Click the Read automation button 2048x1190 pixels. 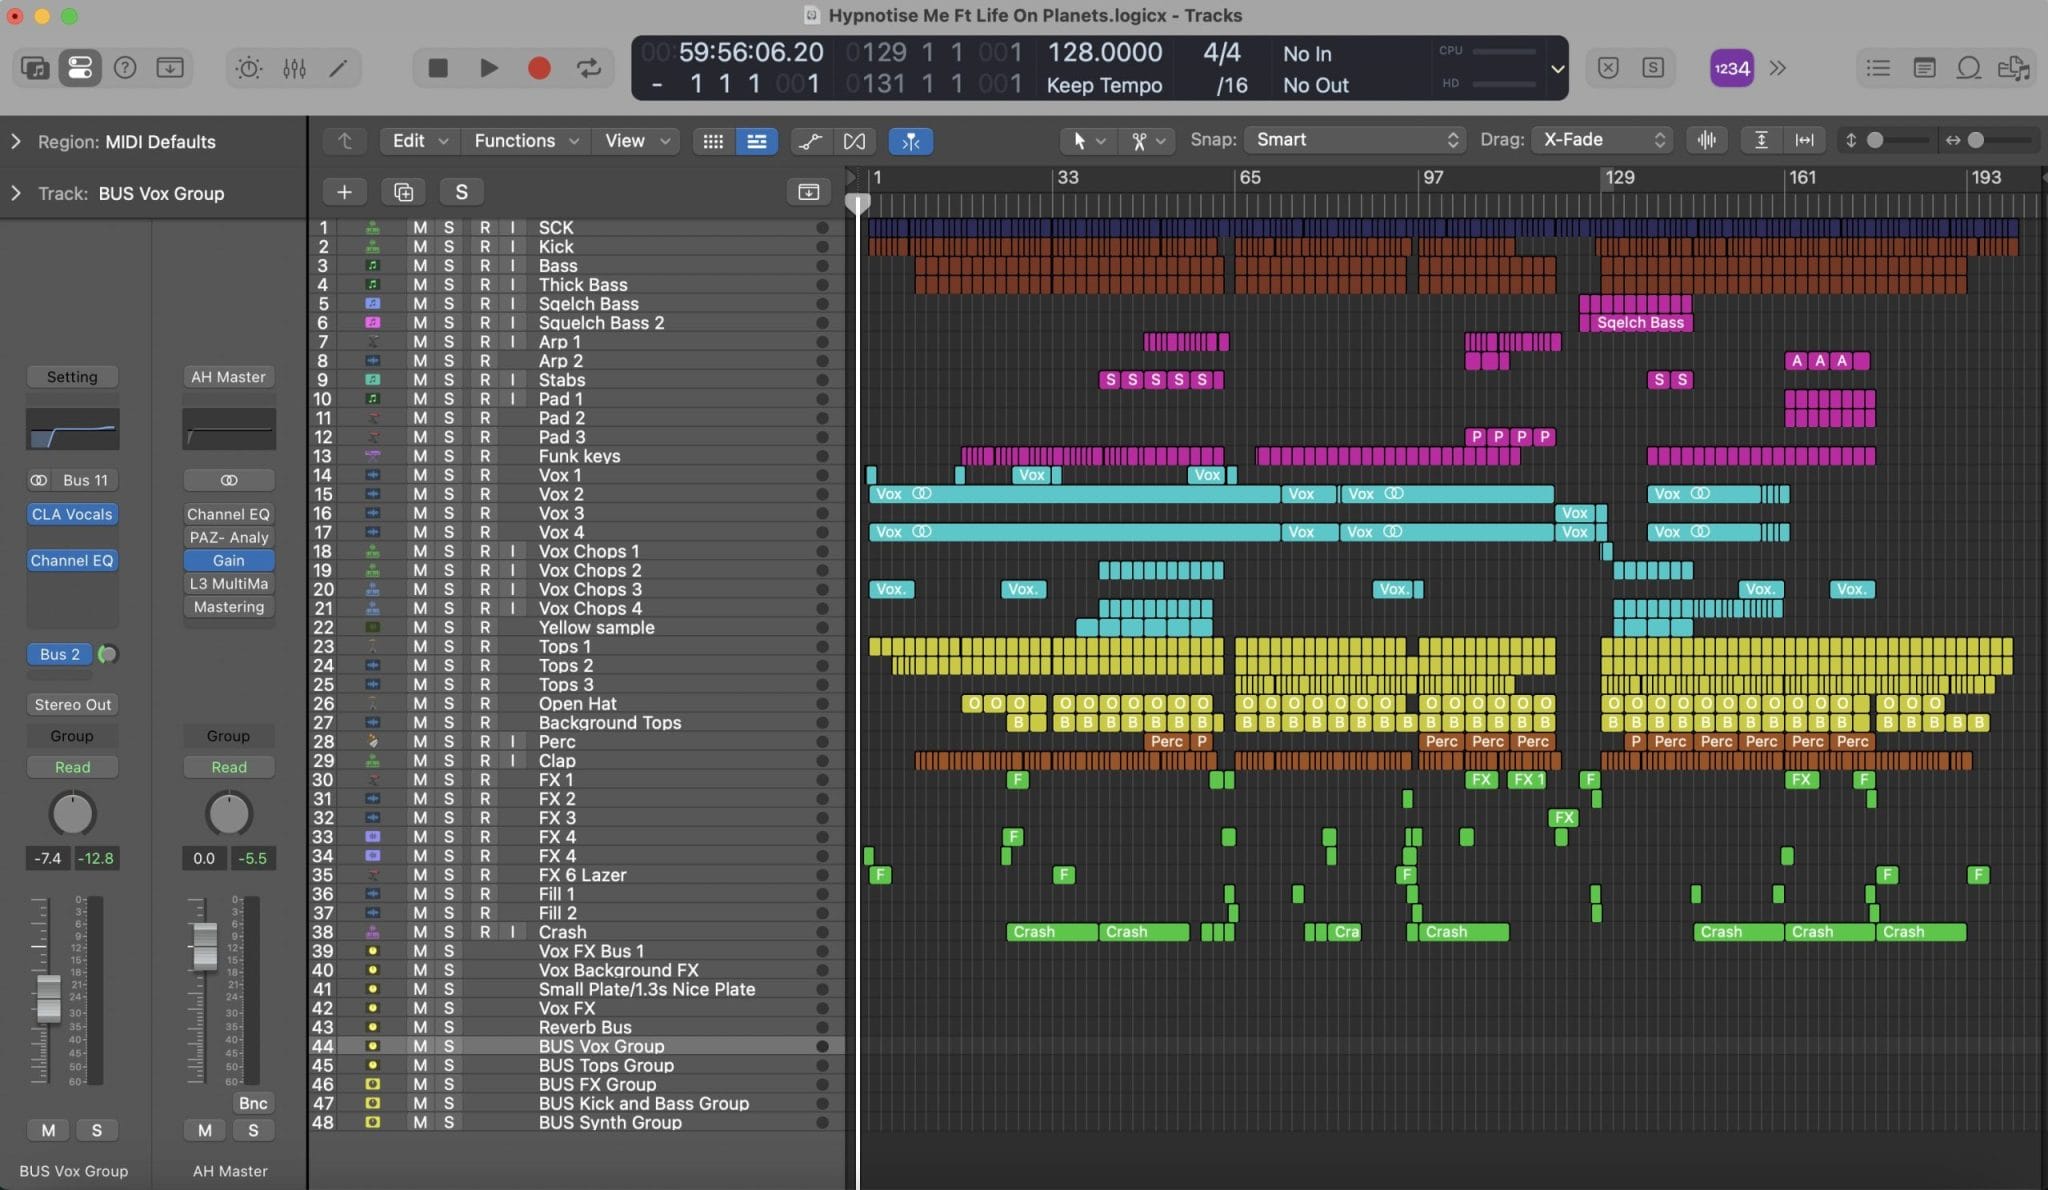point(71,766)
